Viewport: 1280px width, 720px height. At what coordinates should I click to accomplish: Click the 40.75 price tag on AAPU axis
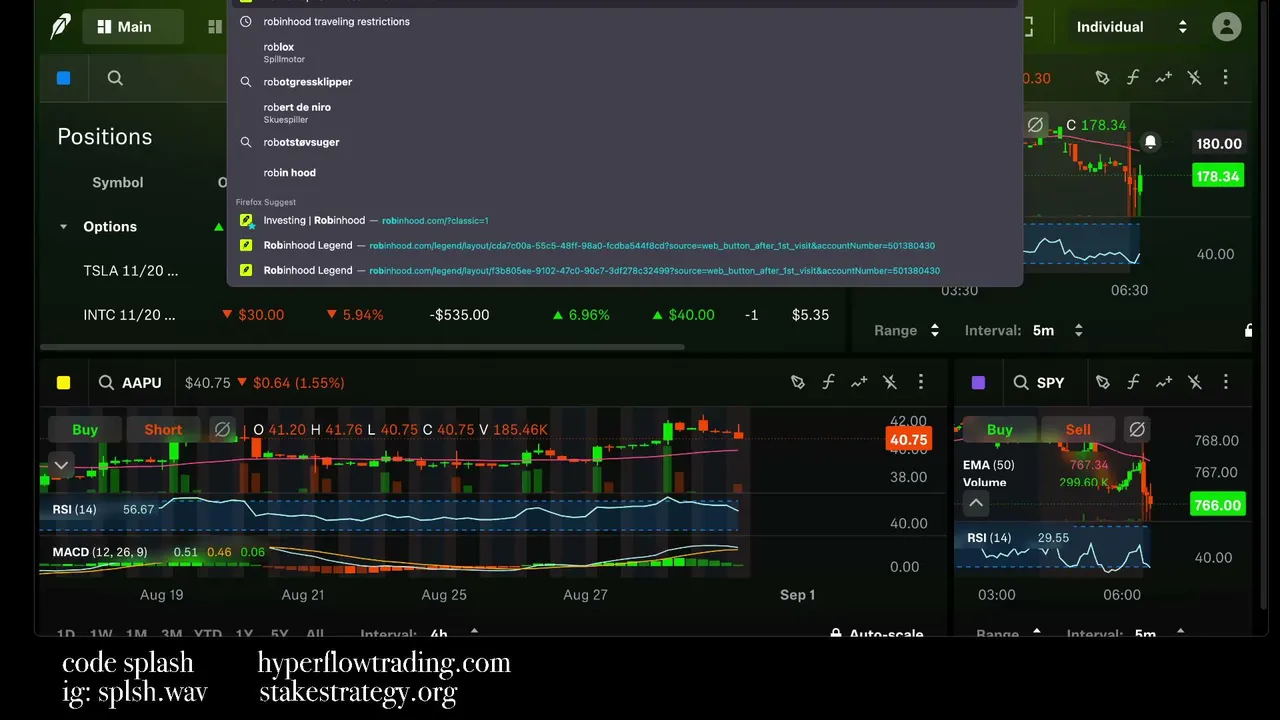[908, 439]
